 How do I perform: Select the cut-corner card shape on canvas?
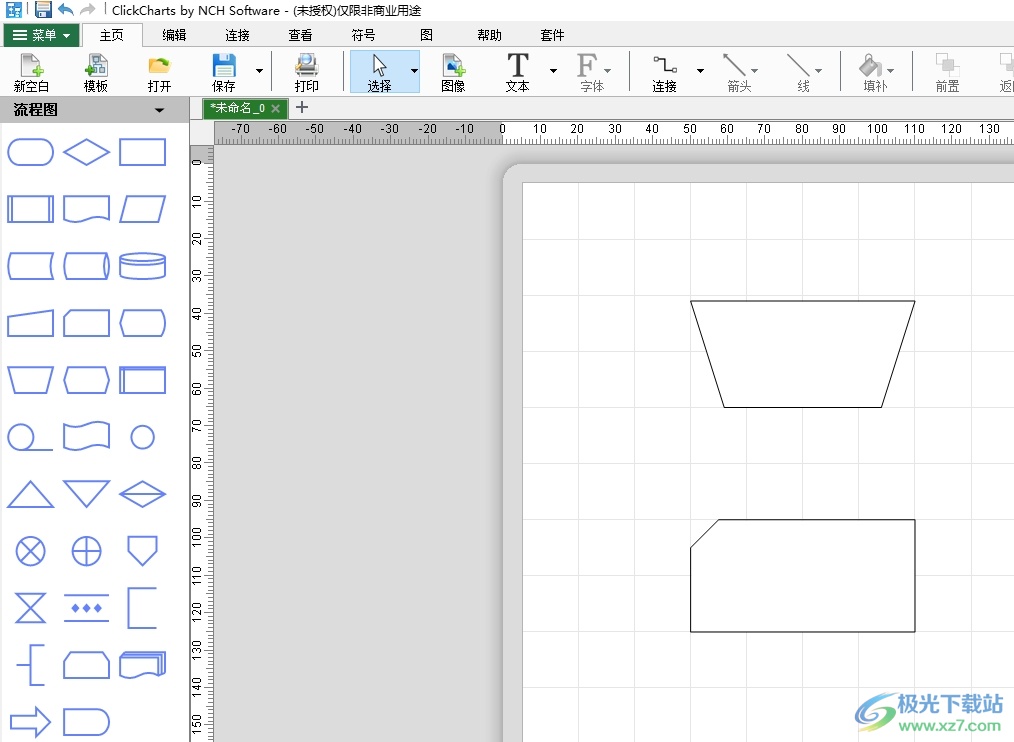click(x=803, y=576)
